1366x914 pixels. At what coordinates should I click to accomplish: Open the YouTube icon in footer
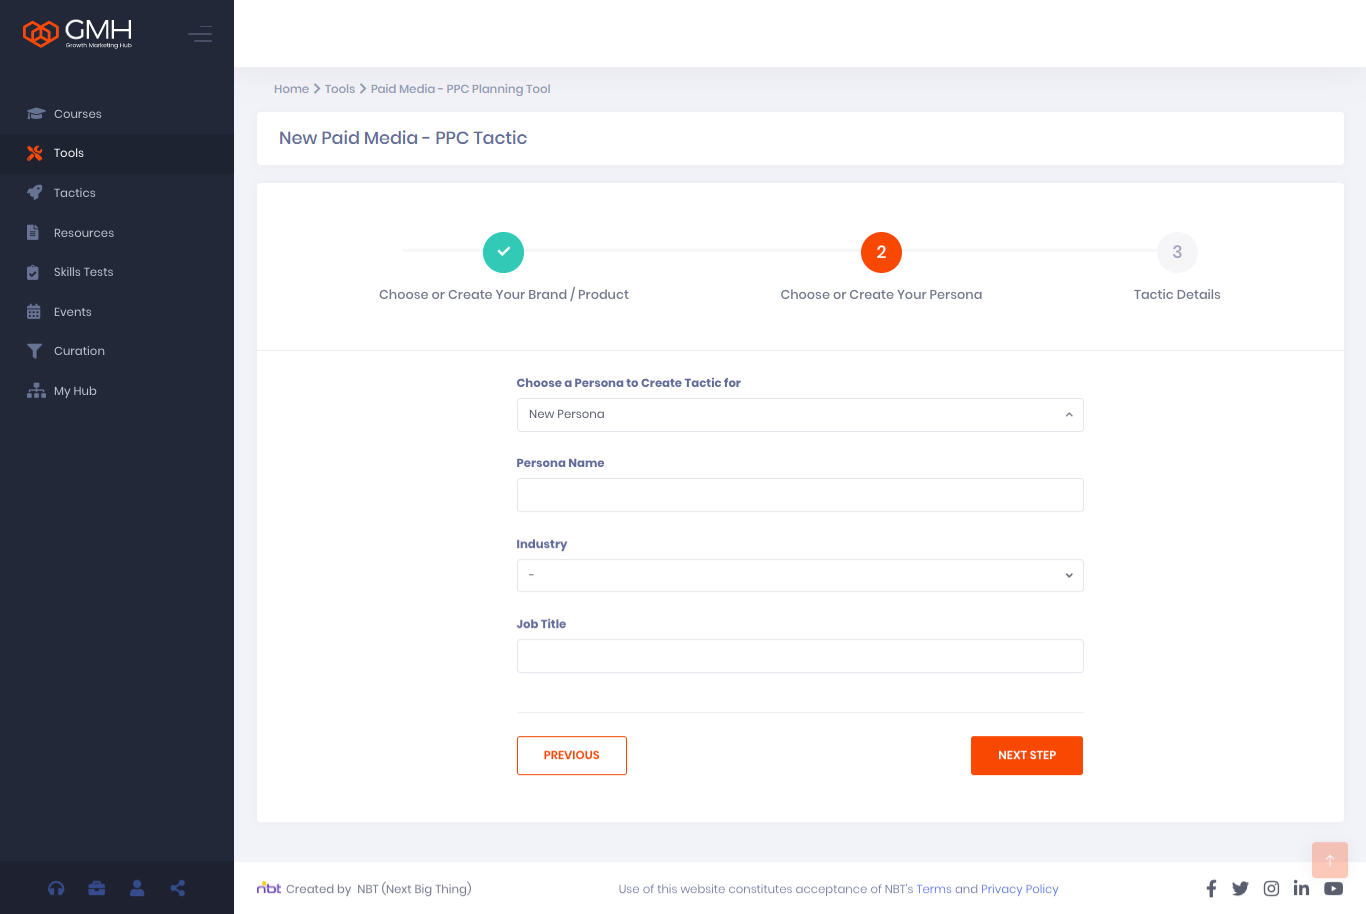(x=1334, y=888)
